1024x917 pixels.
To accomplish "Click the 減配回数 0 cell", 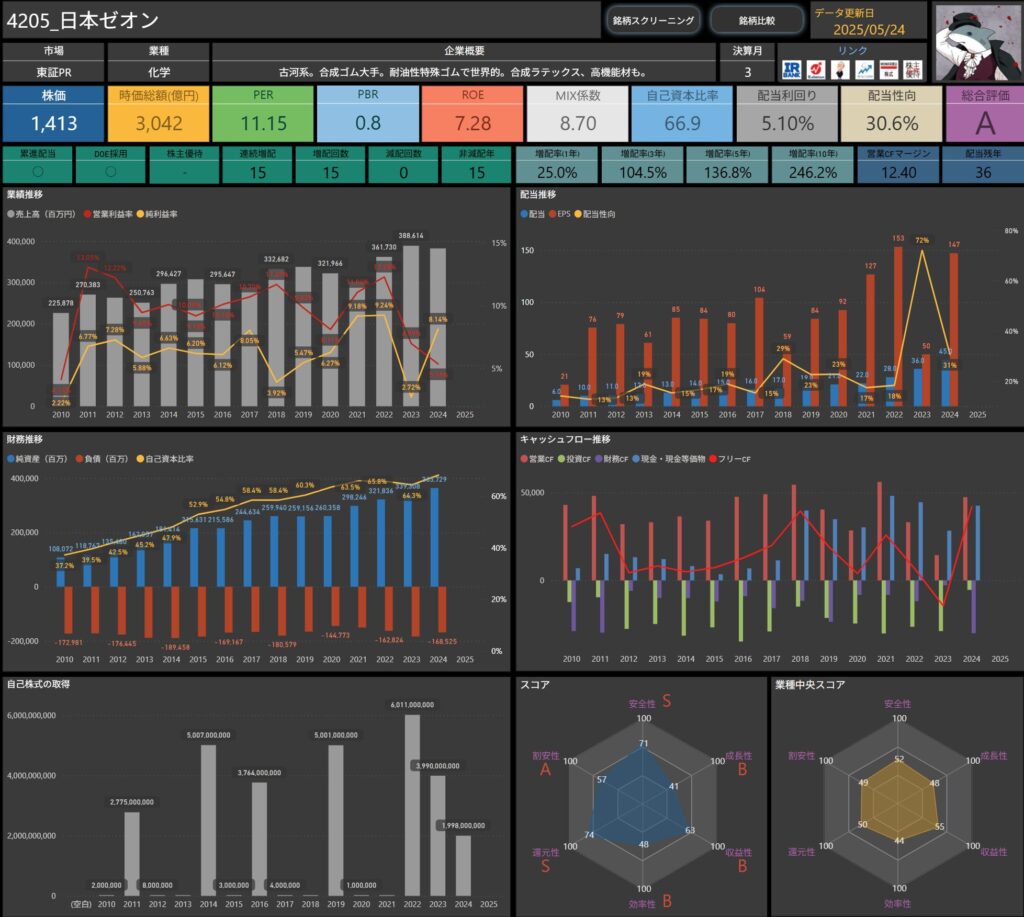I will pyautogui.click(x=404, y=165).
